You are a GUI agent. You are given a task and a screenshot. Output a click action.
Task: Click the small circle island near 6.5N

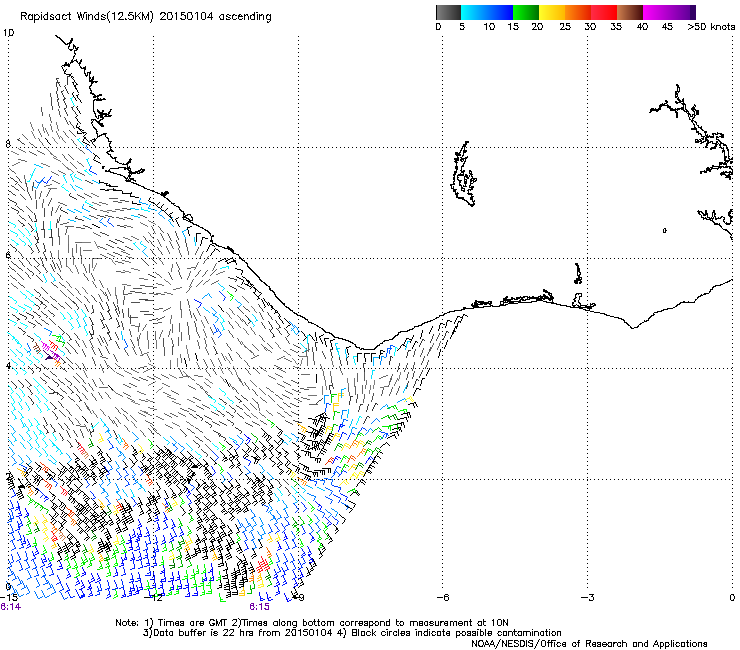coord(664,230)
